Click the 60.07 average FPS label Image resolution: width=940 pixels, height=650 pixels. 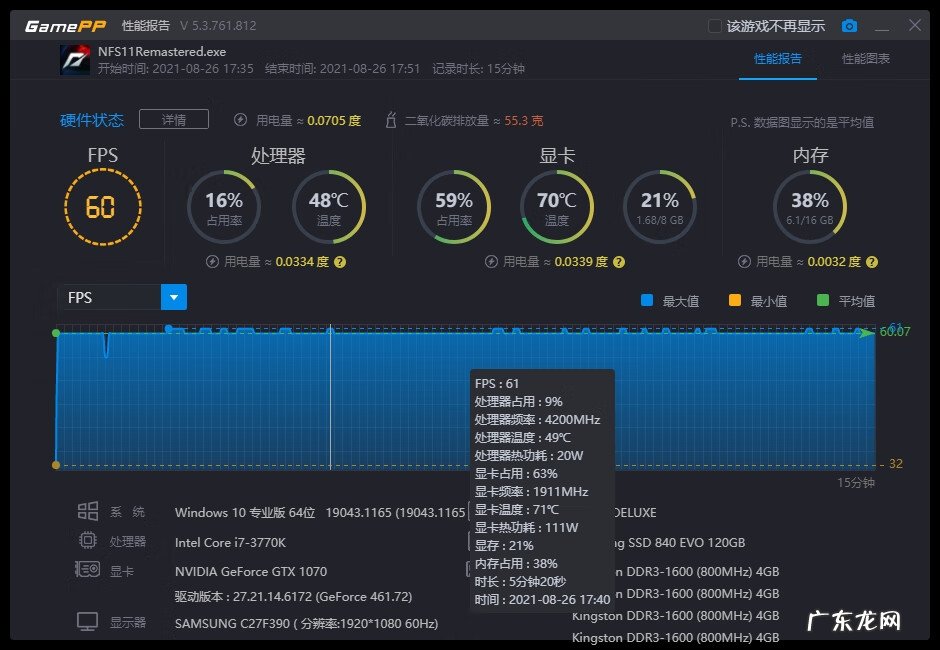point(895,332)
